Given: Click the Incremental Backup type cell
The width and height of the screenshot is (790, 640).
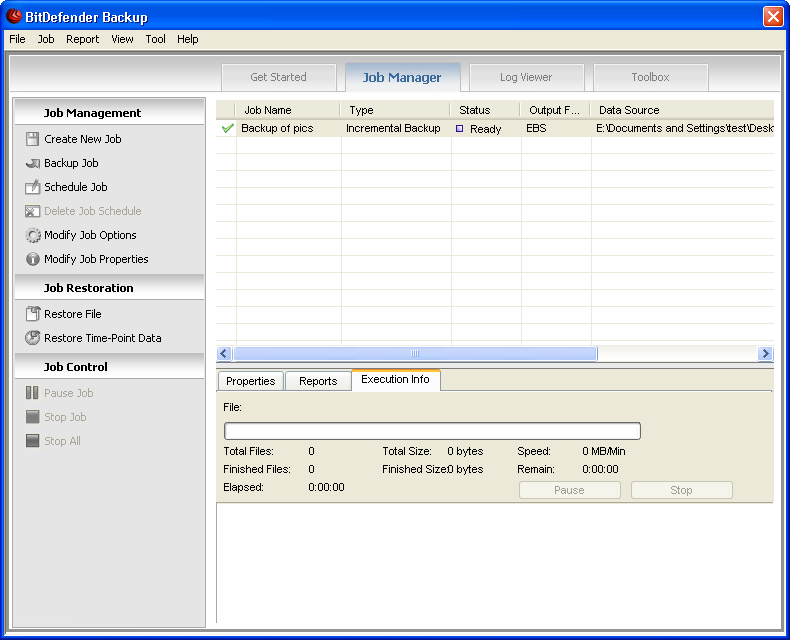Looking at the screenshot, I should pyautogui.click(x=393, y=129).
